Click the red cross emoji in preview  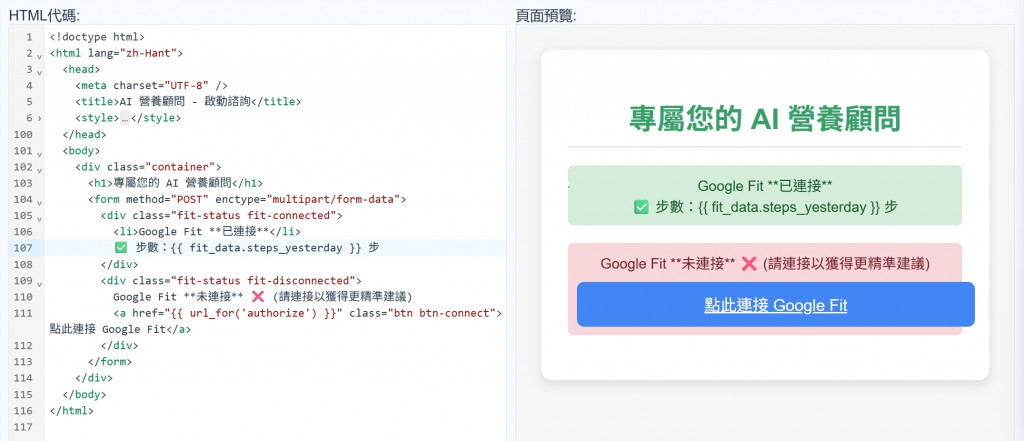(749, 264)
